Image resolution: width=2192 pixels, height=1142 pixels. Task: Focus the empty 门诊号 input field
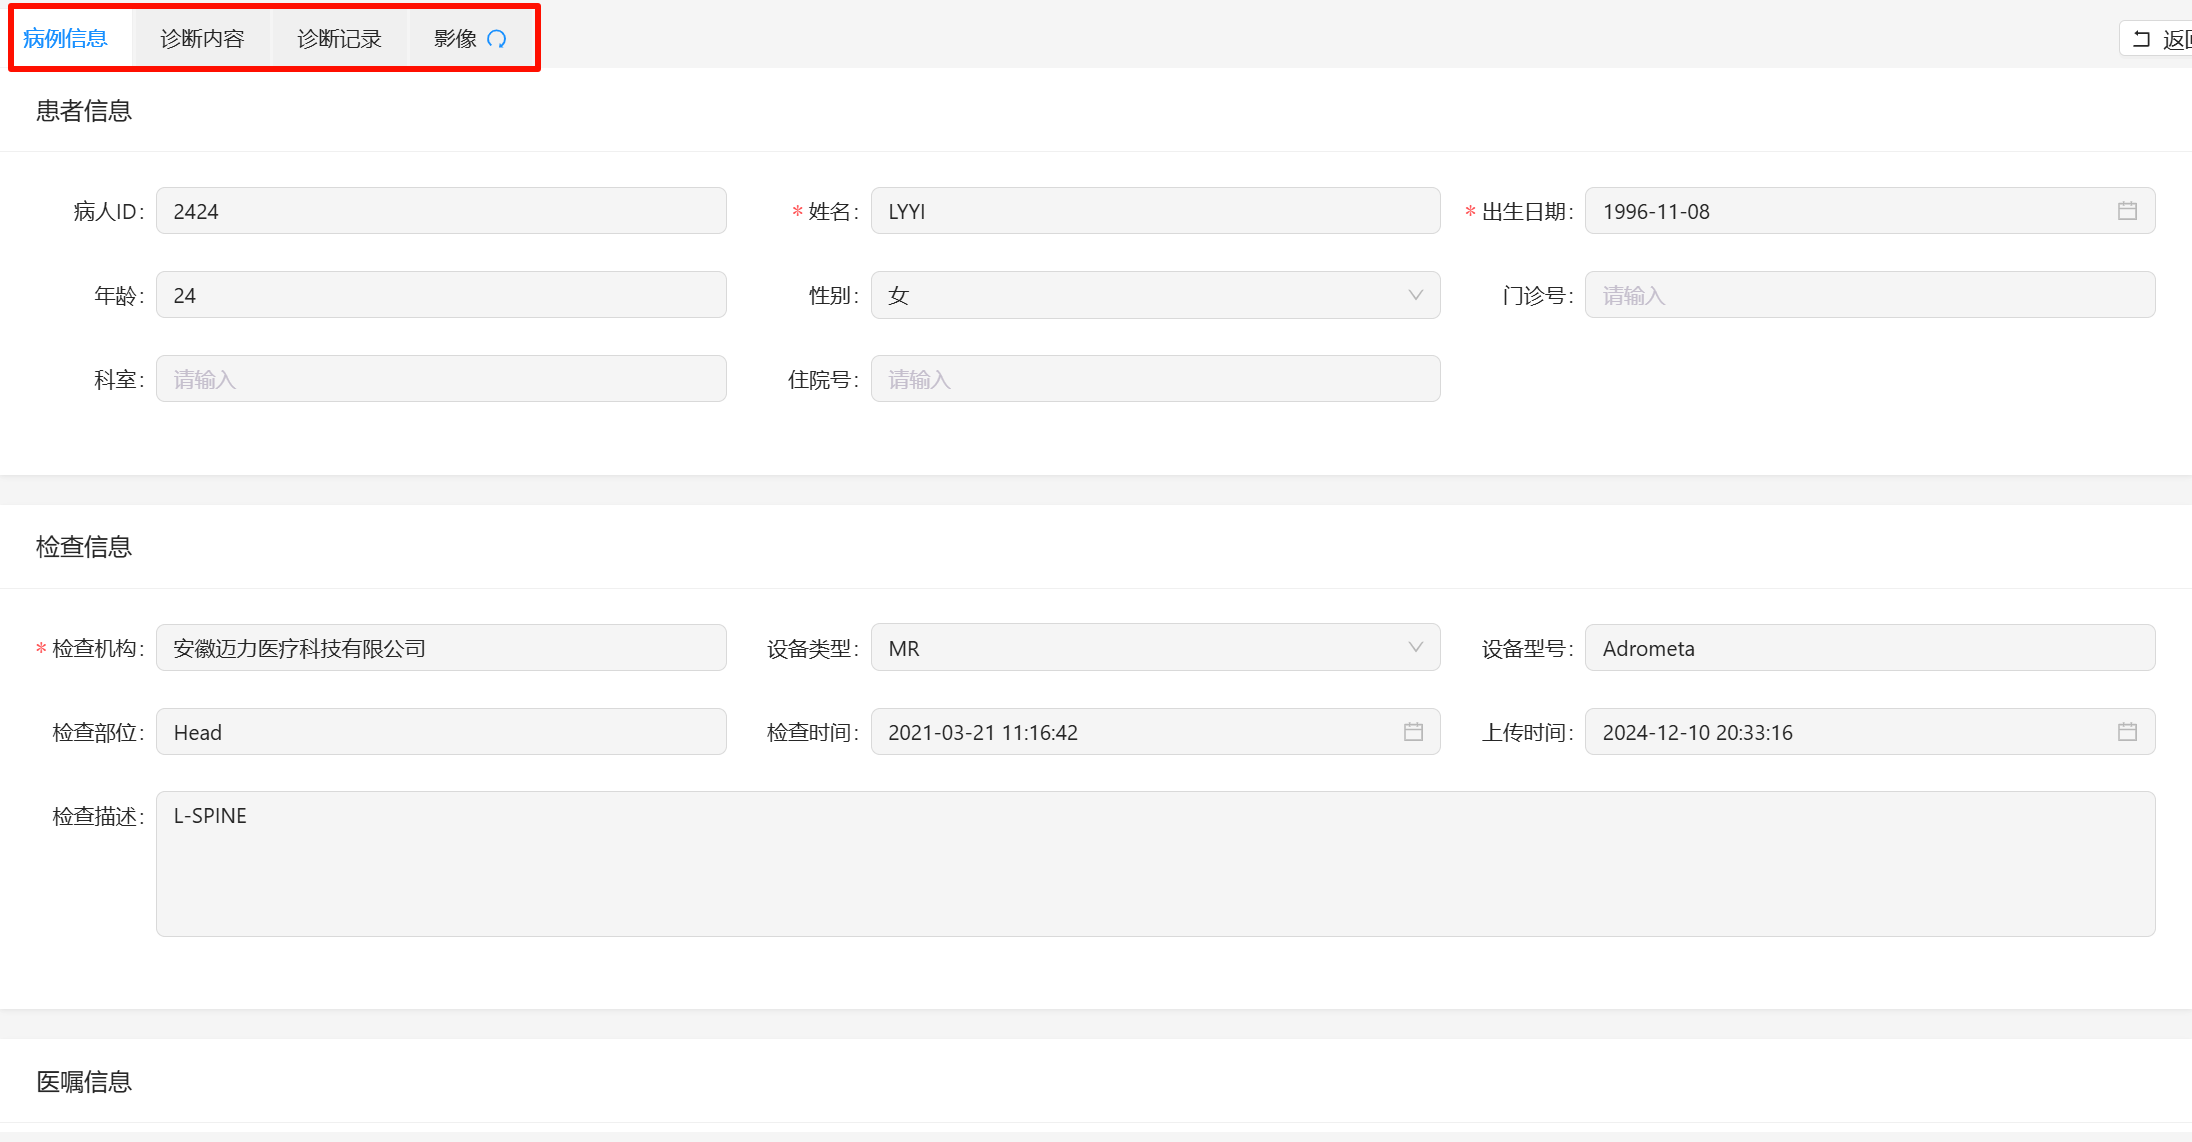point(1868,295)
